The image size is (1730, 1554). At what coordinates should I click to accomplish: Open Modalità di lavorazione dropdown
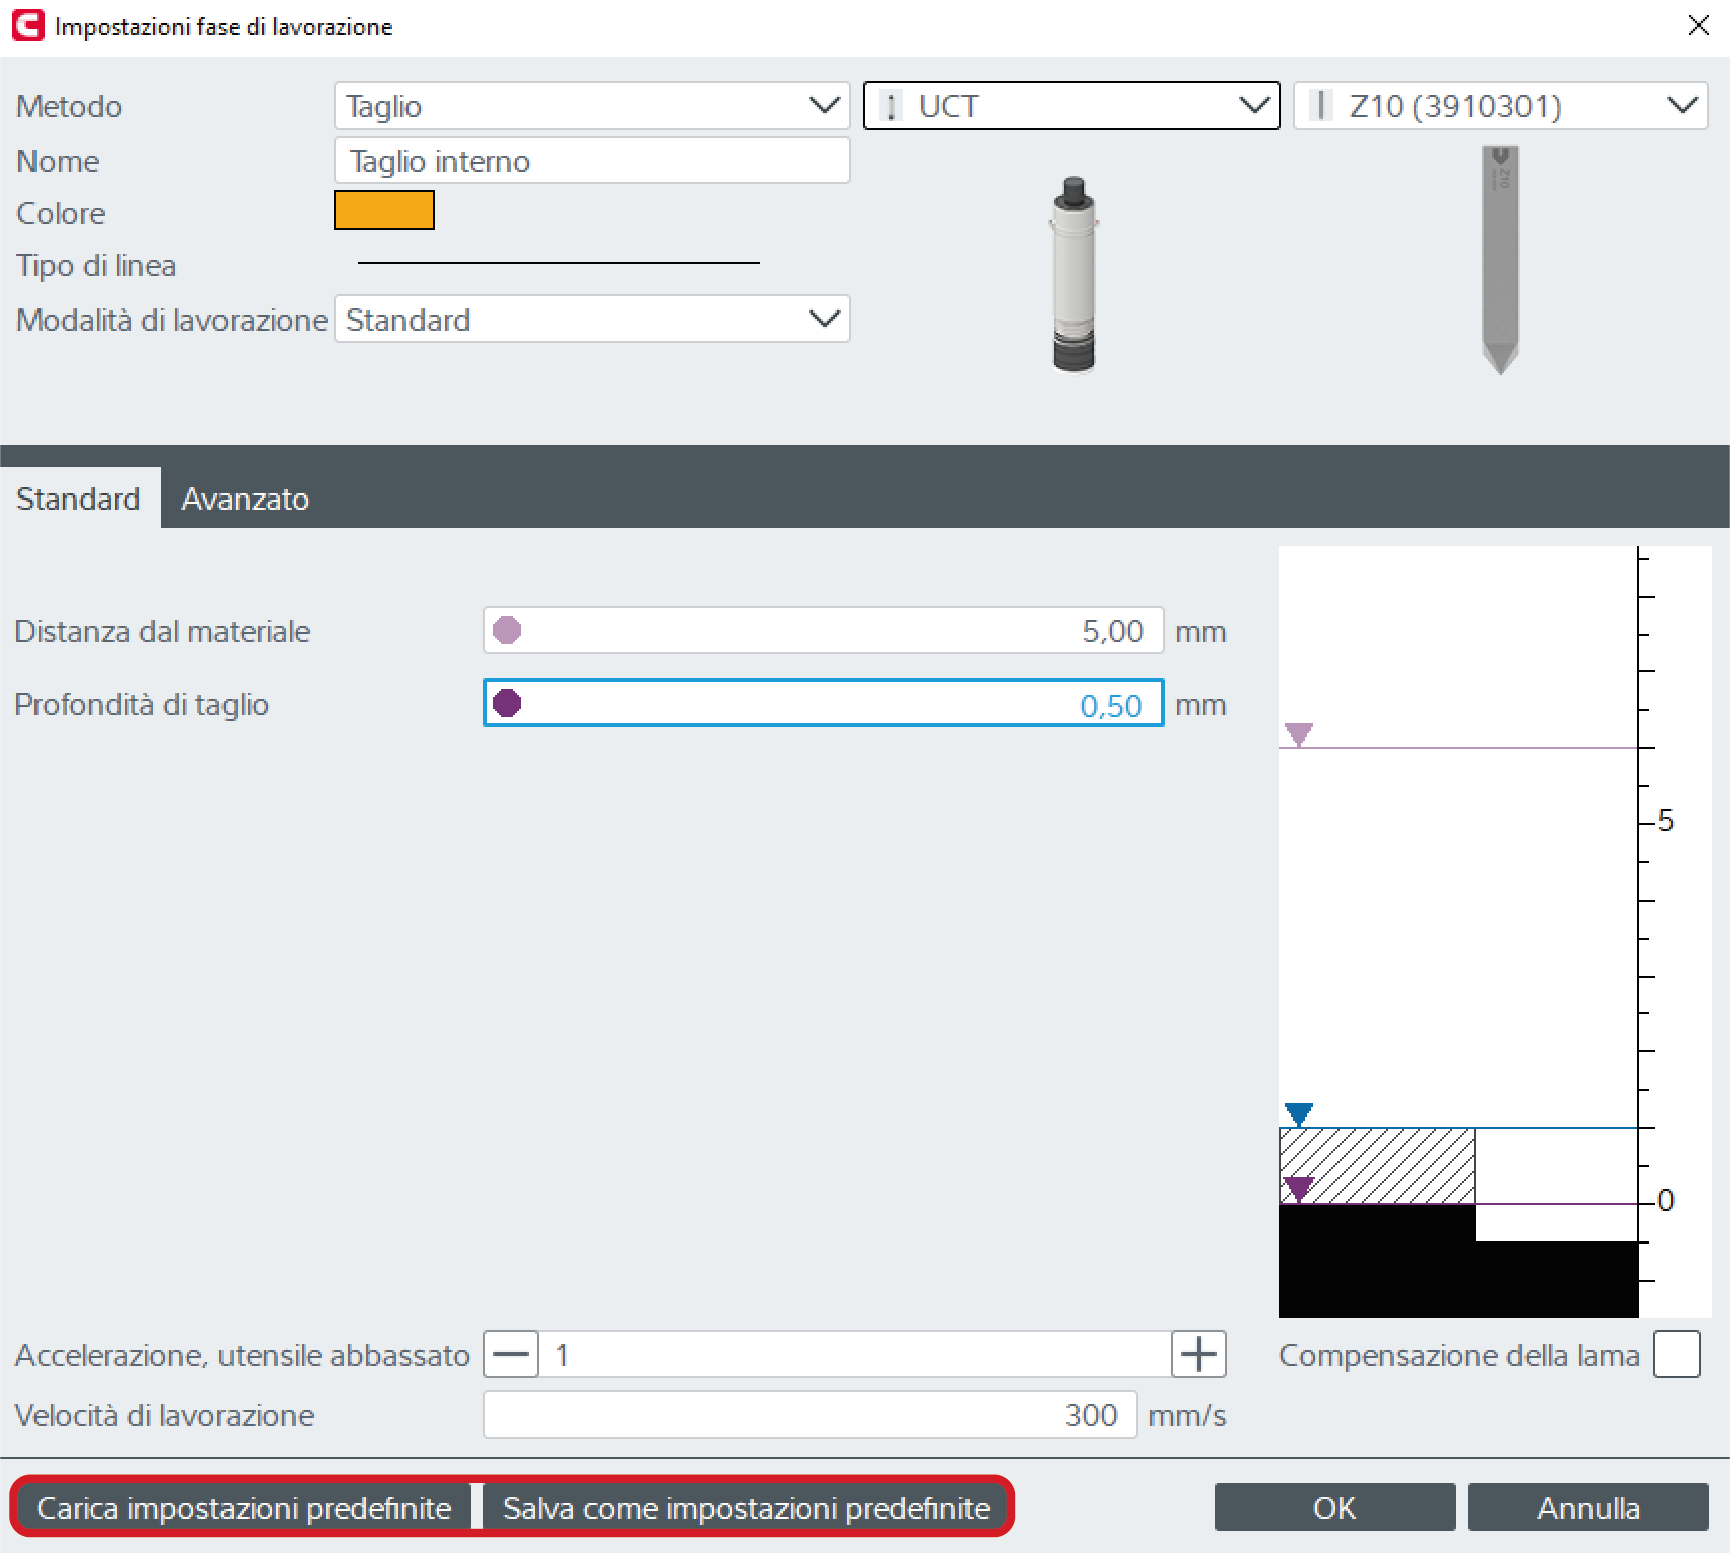(592, 319)
